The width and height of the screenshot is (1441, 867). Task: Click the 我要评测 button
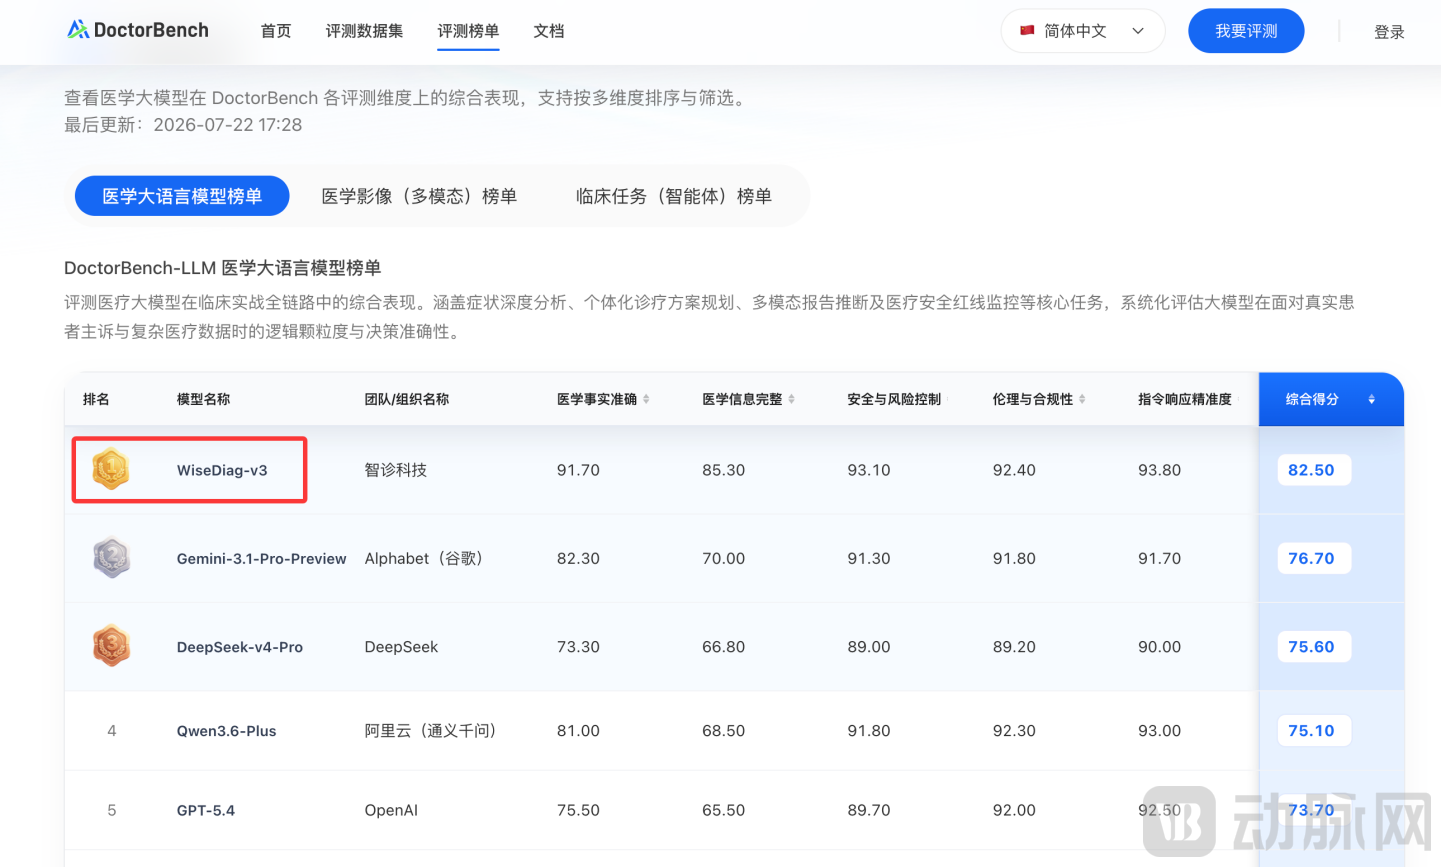1246,31
